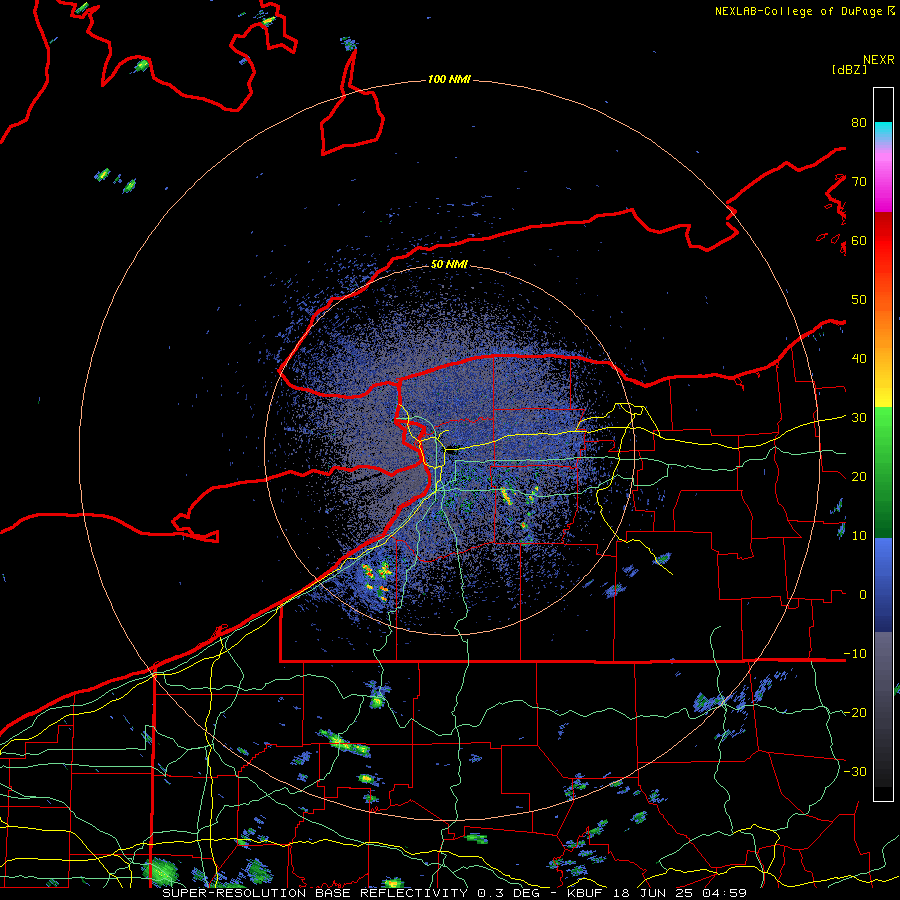Image resolution: width=900 pixels, height=900 pixels.
Task: Click the KBUF station identifier in caption
Action: tap(585, 893)
